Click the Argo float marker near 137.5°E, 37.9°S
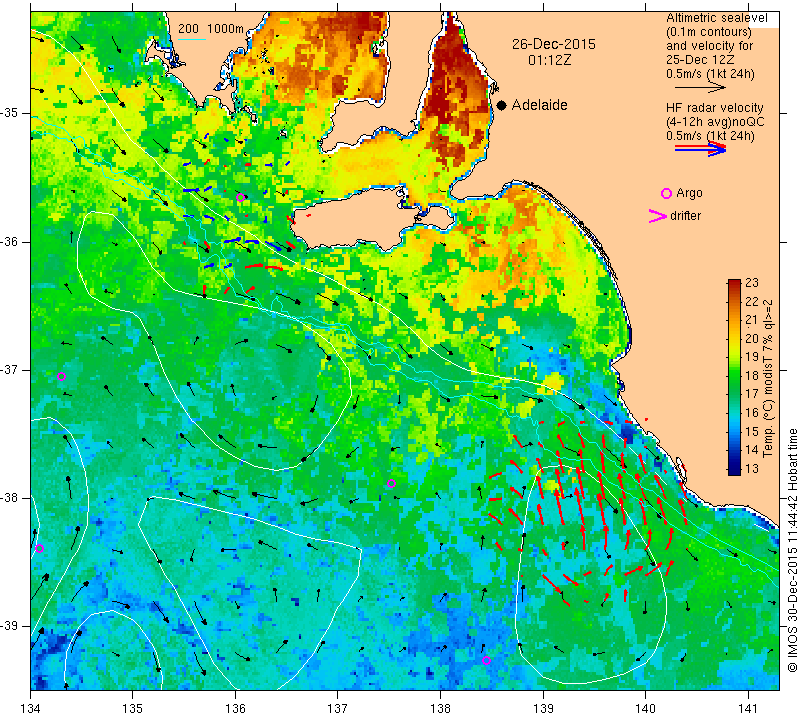This screenshot has width=800, height=720. tap(391, 483)
